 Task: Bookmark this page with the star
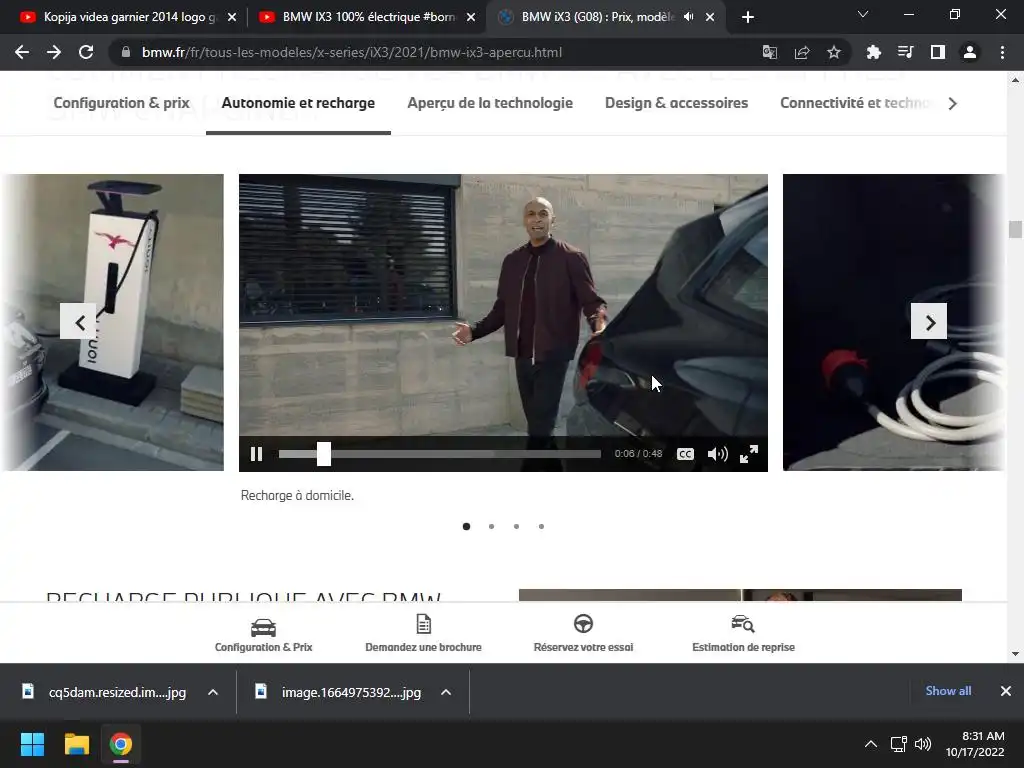pyautogui.click(x=834, y=52)
